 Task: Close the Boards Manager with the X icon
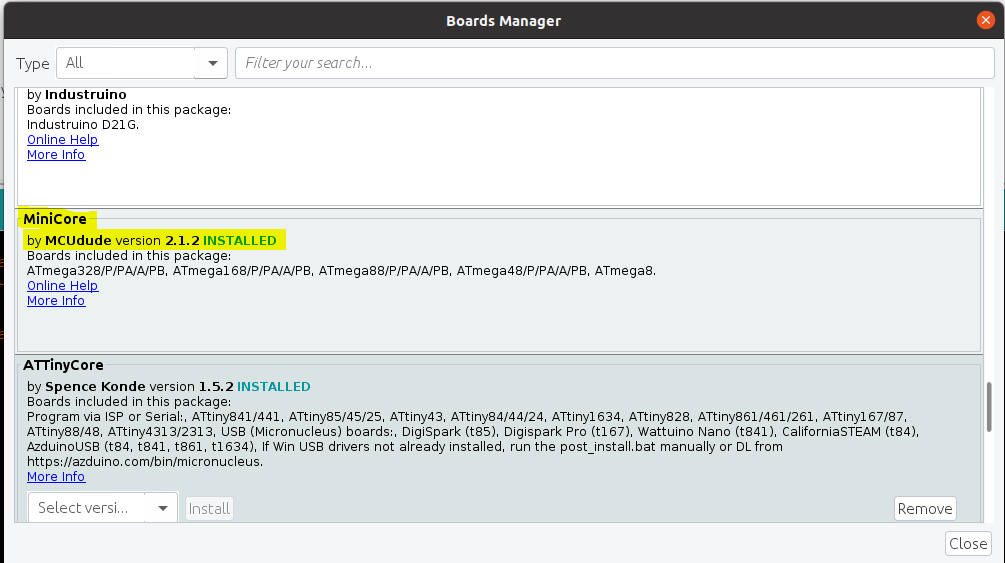(985, 21)
